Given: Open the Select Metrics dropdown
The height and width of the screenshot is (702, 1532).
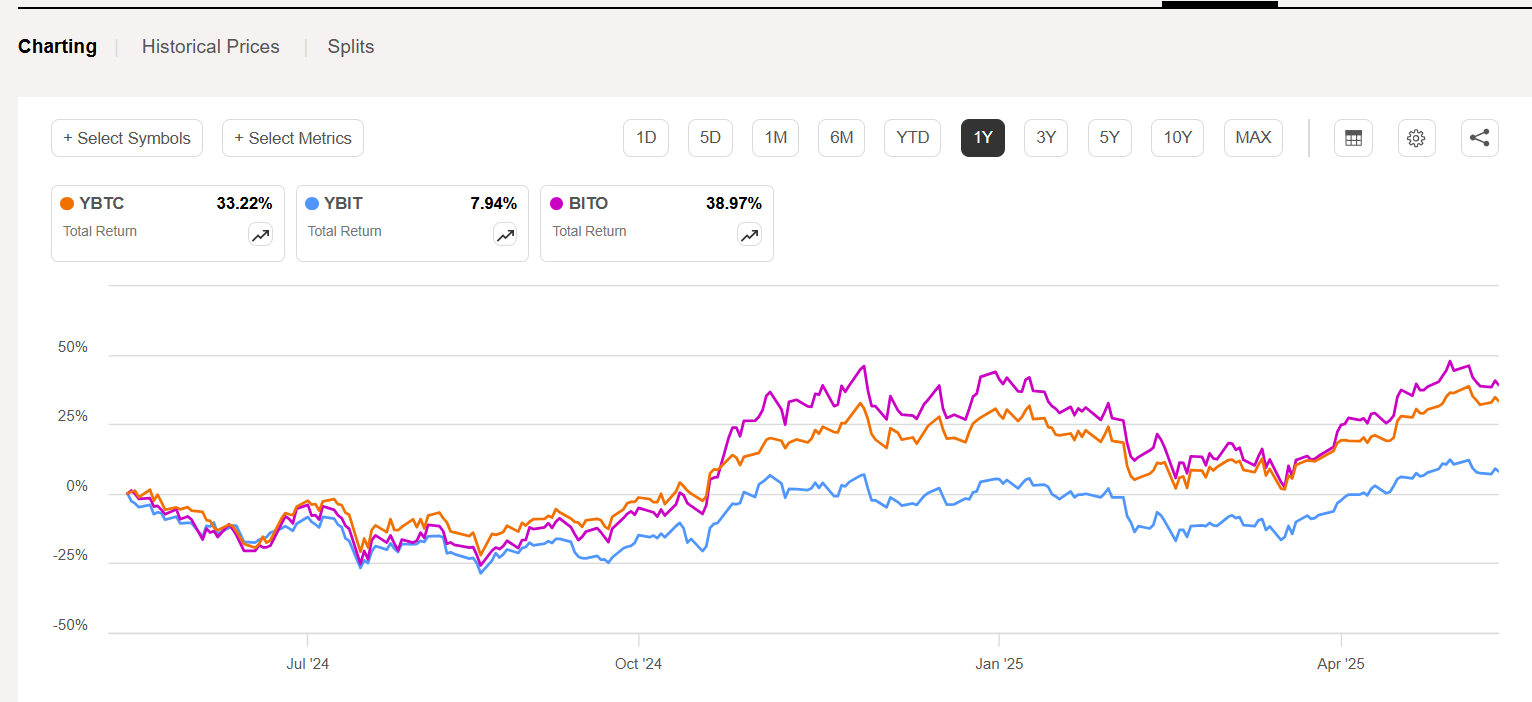Looking at the screenshot, I should pos(293,138).
